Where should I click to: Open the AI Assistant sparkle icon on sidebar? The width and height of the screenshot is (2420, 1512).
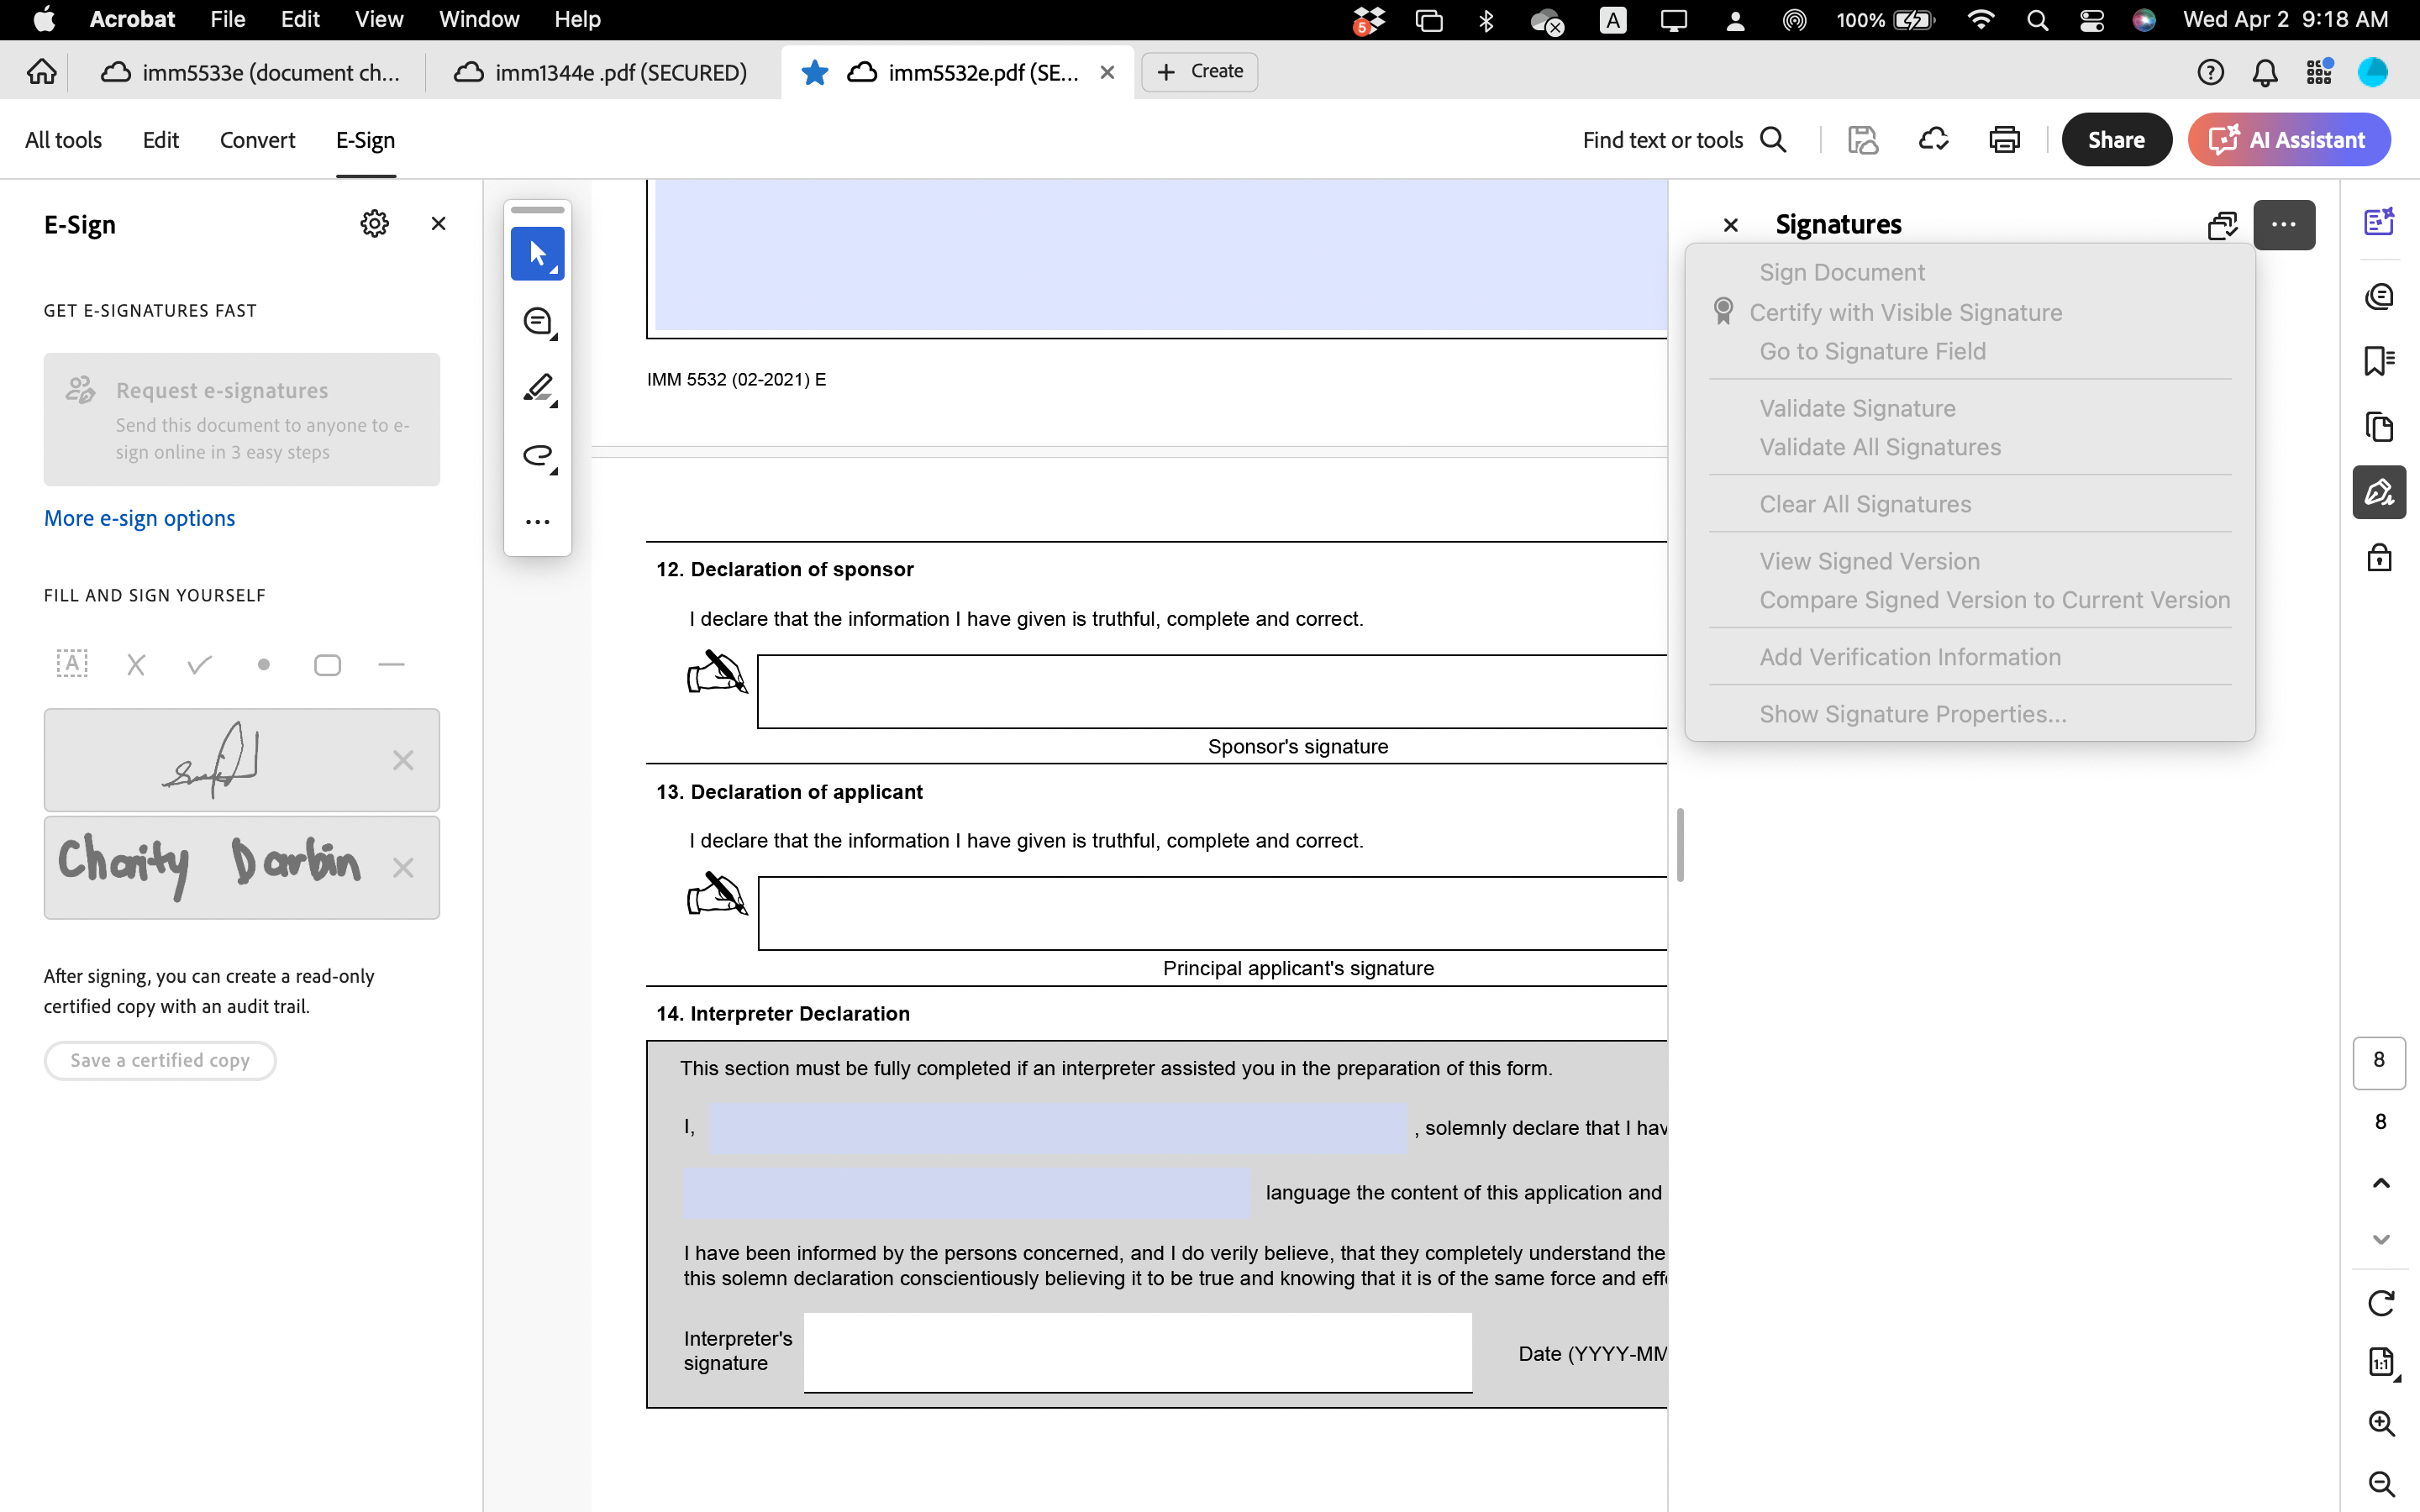click(2379, 222)
